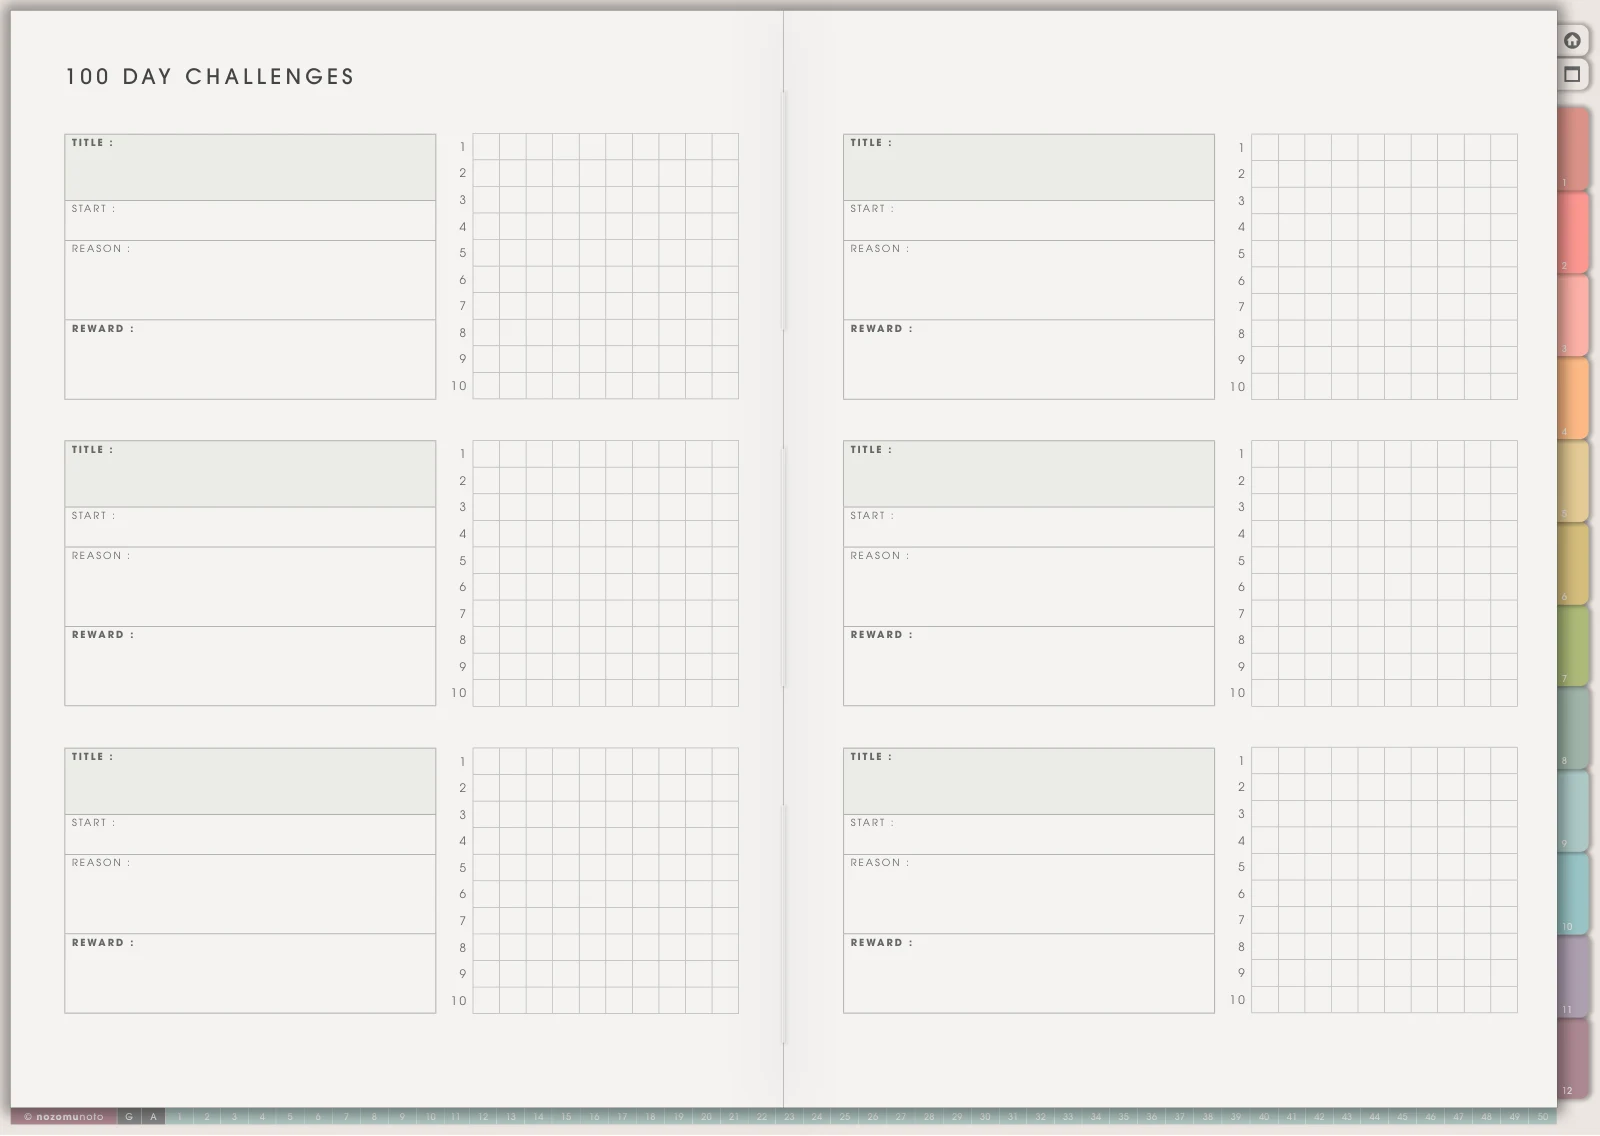Go to month tab 6 on right edge
The image size is (1600, 1136).
pos(1573,563)
